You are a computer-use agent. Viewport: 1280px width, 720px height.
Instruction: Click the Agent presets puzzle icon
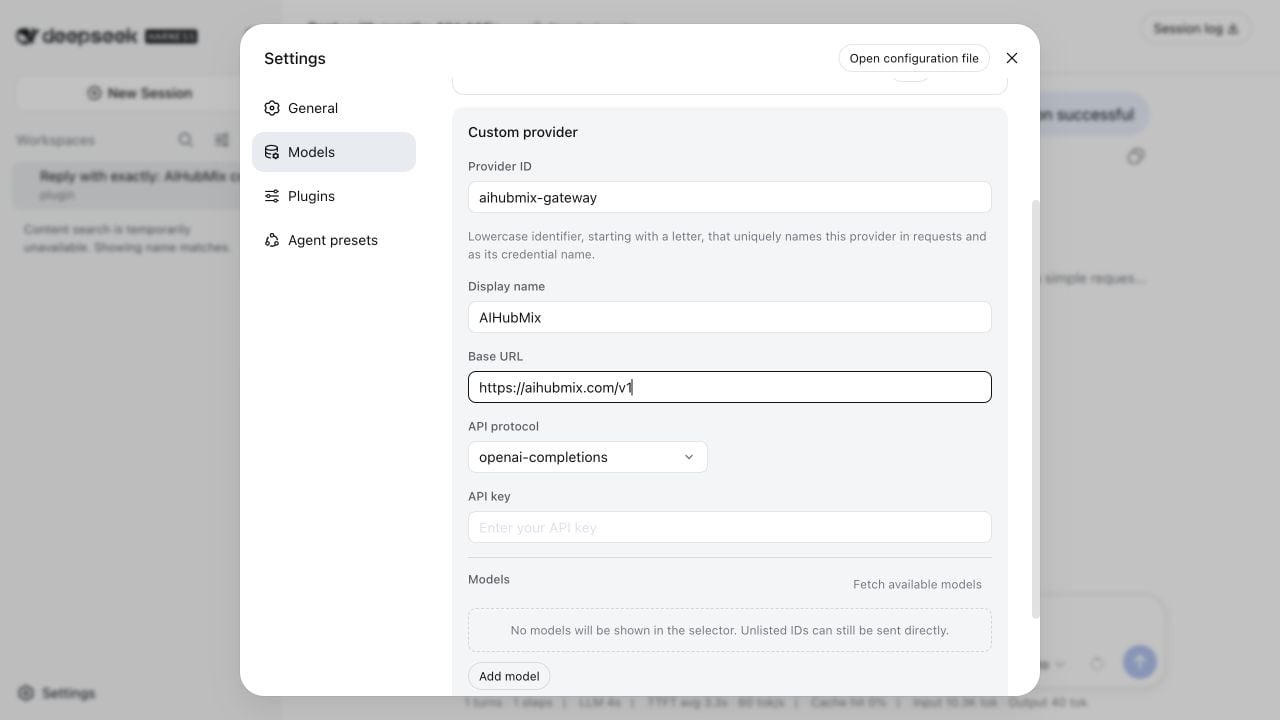tap(272, 240)
